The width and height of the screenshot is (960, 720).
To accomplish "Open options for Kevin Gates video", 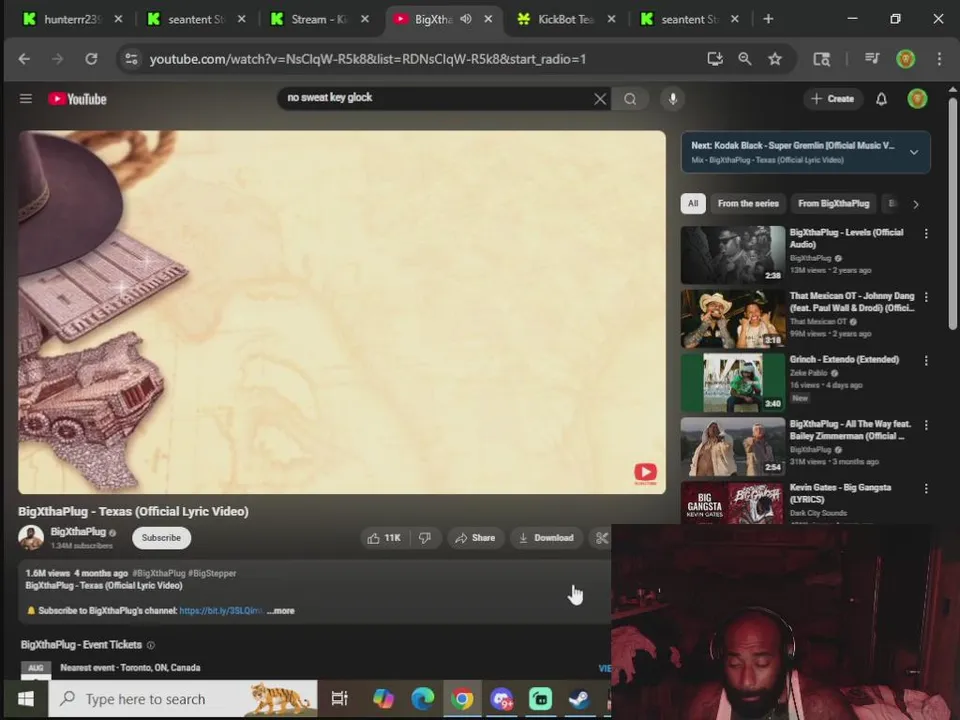I will tap(926, 488).
